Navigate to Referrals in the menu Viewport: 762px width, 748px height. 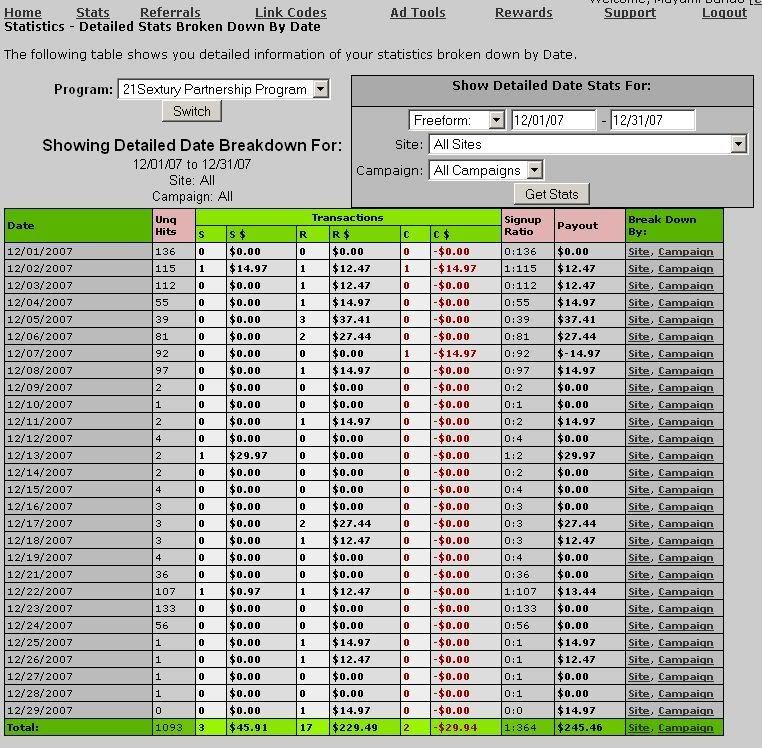tap(170, 13)
